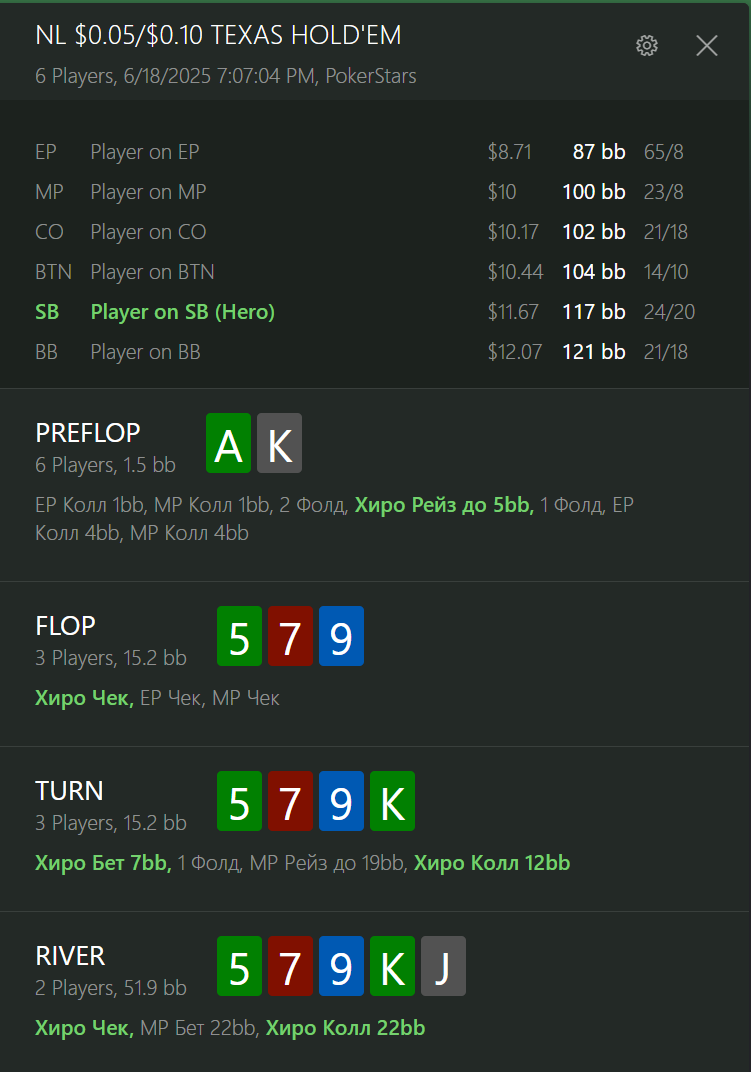
Task: Click the TURN section heading
Action: [69, 791]
